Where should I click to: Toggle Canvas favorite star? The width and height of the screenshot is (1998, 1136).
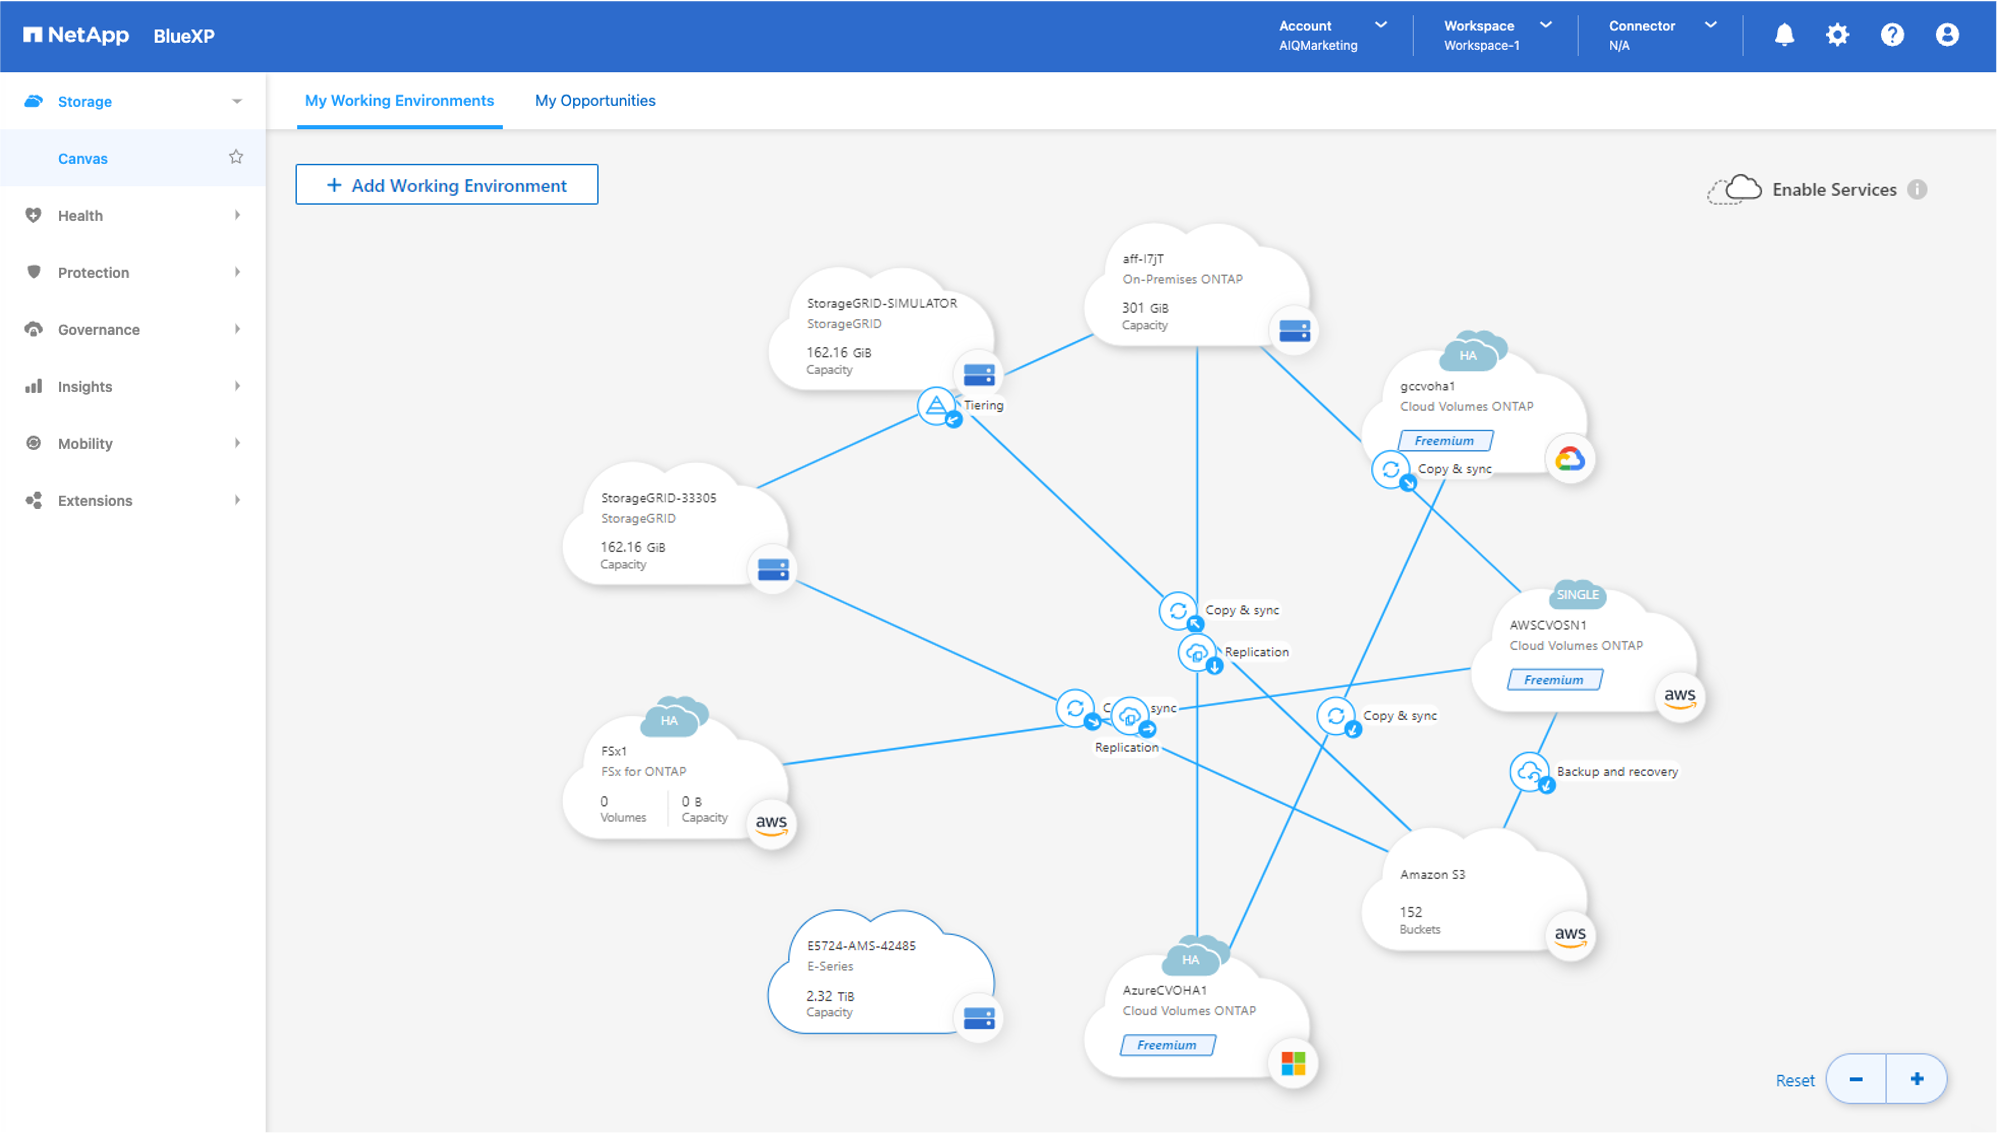pyautogui.click(x=236, y=157)
